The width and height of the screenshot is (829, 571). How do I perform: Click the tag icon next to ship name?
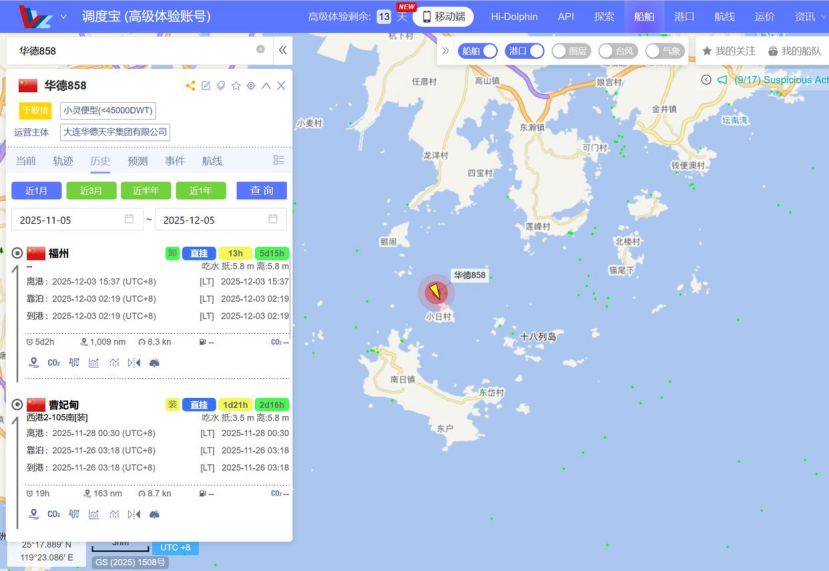[x=221, y=86]
